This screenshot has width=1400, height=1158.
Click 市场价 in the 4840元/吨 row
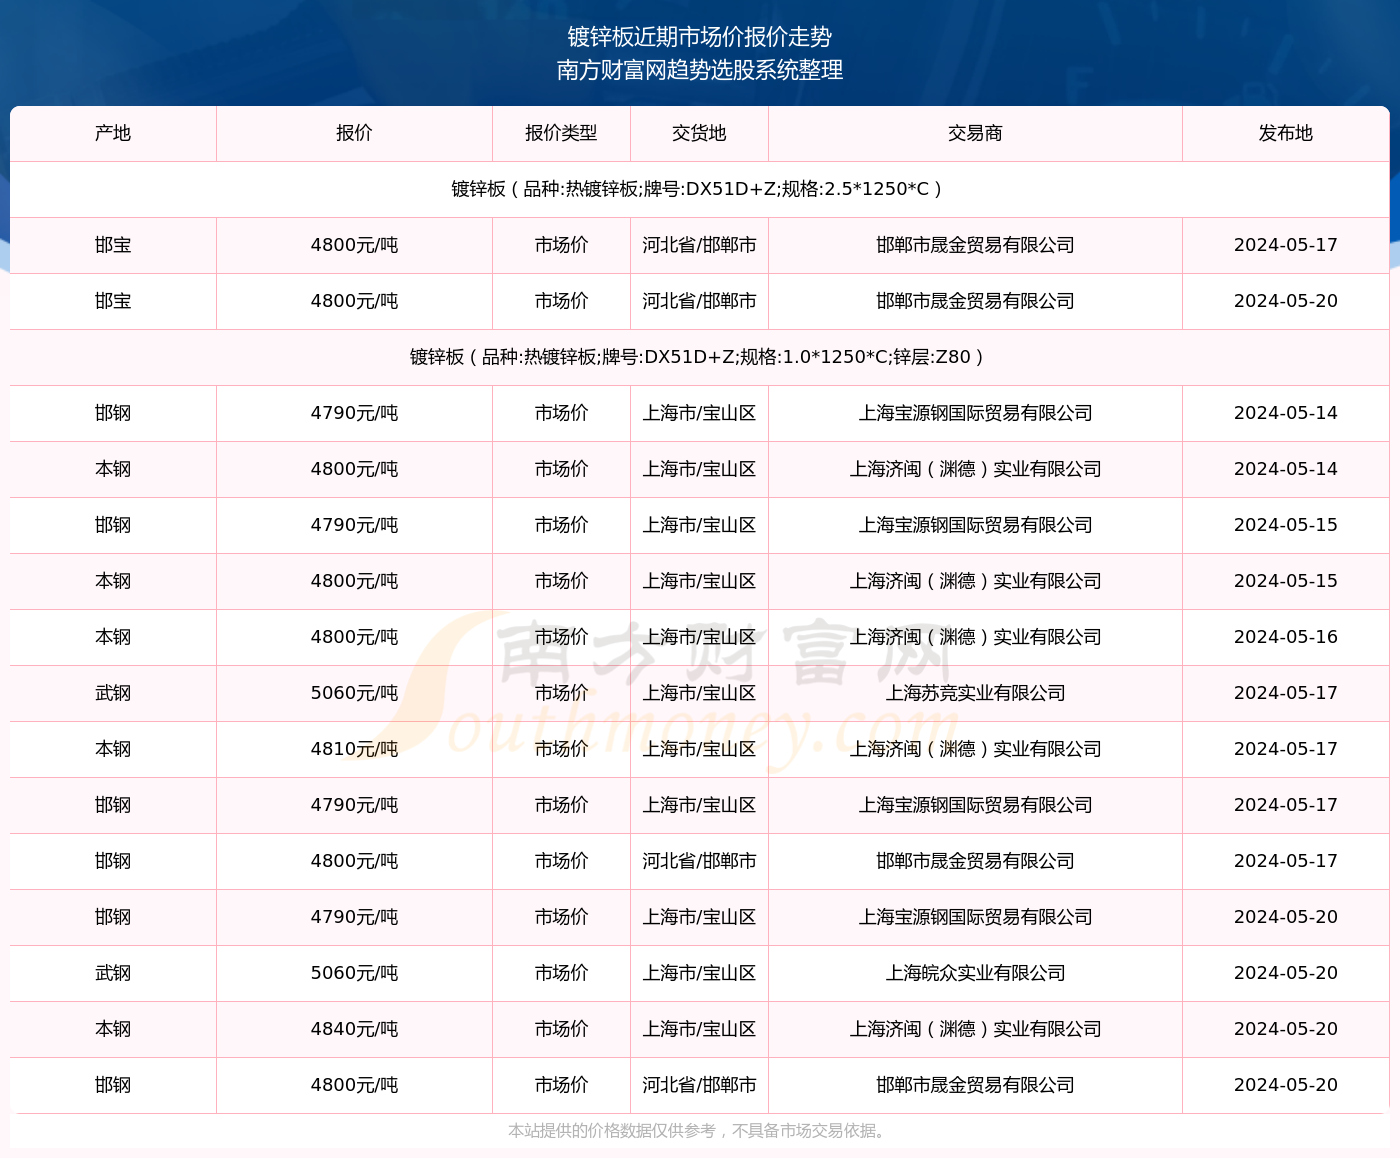pos(561,1029)
